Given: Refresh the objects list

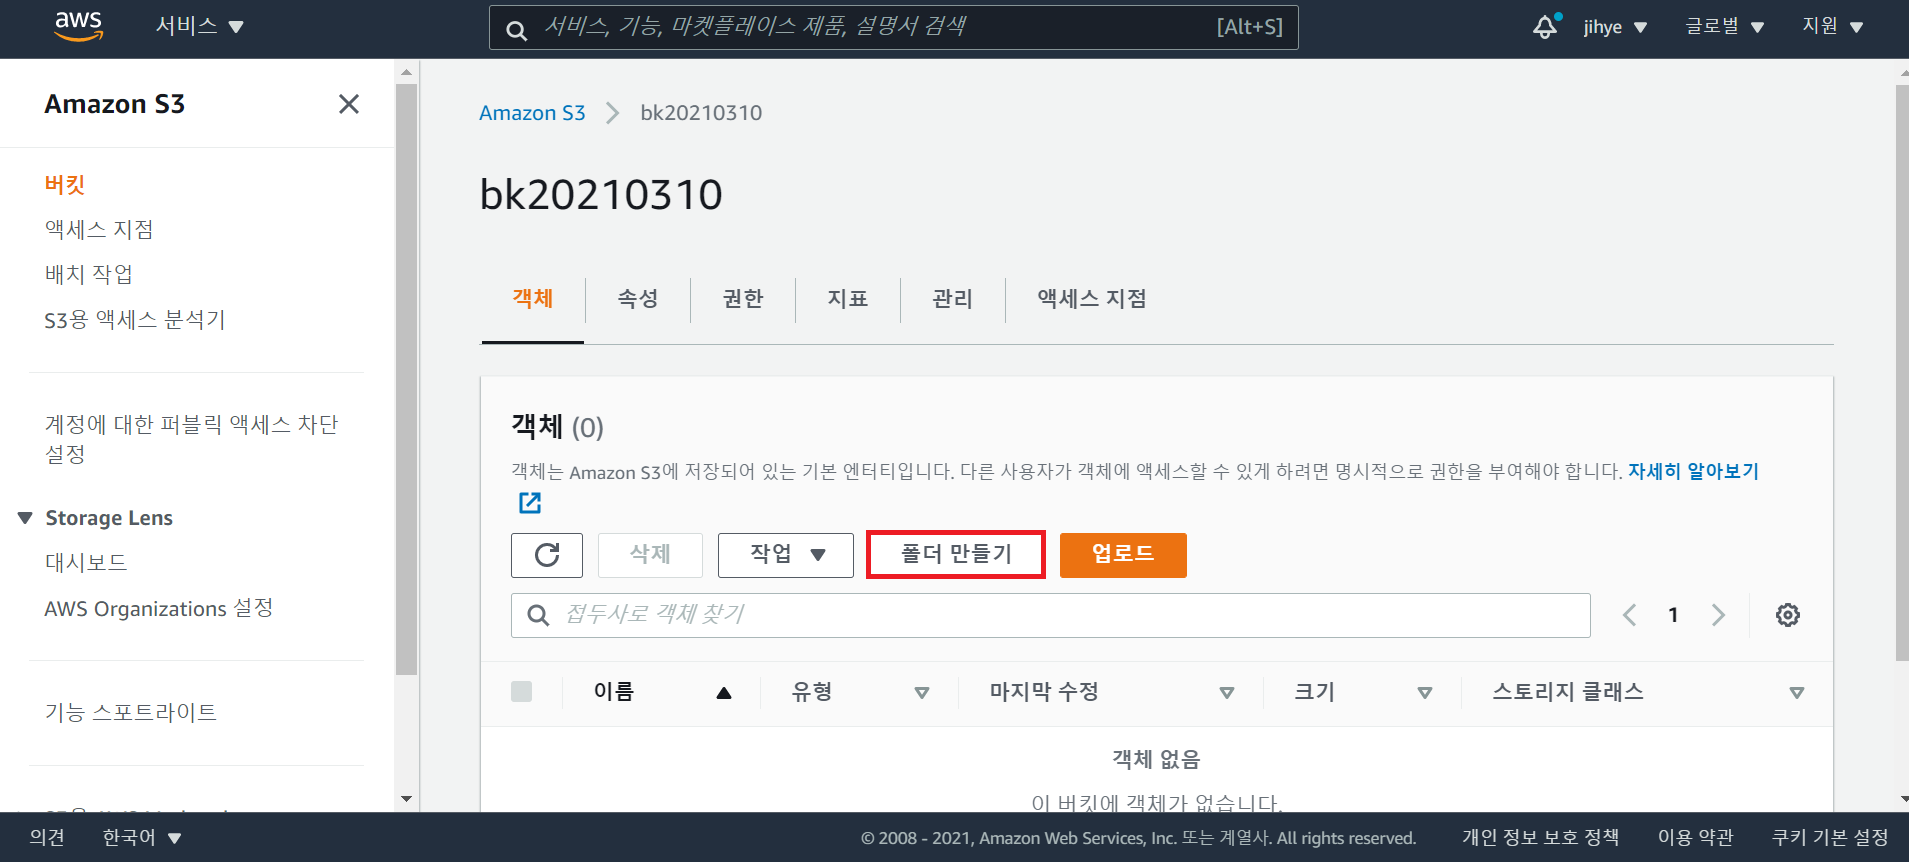Looking at the screenshot, I should click(x=547, y=555).
